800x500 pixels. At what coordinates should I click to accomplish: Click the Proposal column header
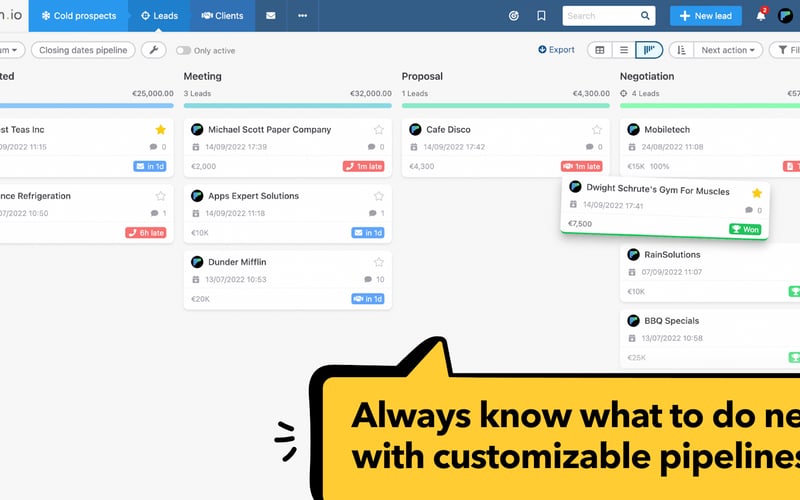[x=422, y=76]
